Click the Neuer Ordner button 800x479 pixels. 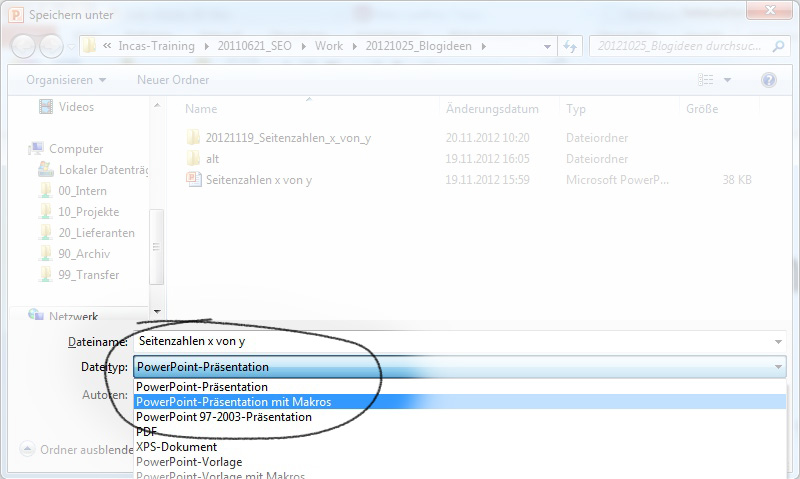pos(173,80)
